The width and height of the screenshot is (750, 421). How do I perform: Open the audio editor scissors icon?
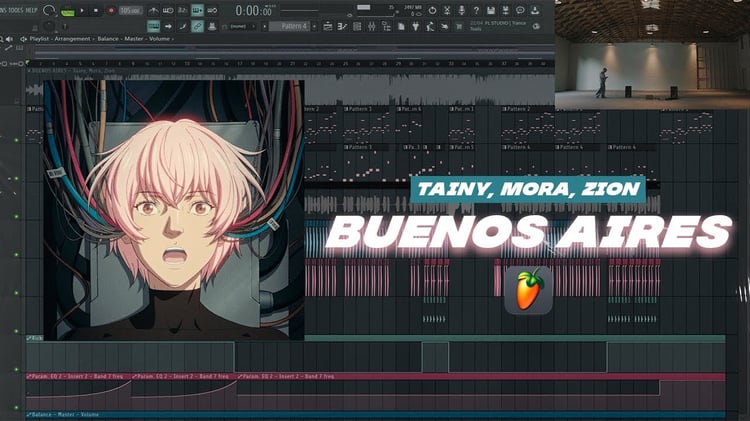click(447, 10)
